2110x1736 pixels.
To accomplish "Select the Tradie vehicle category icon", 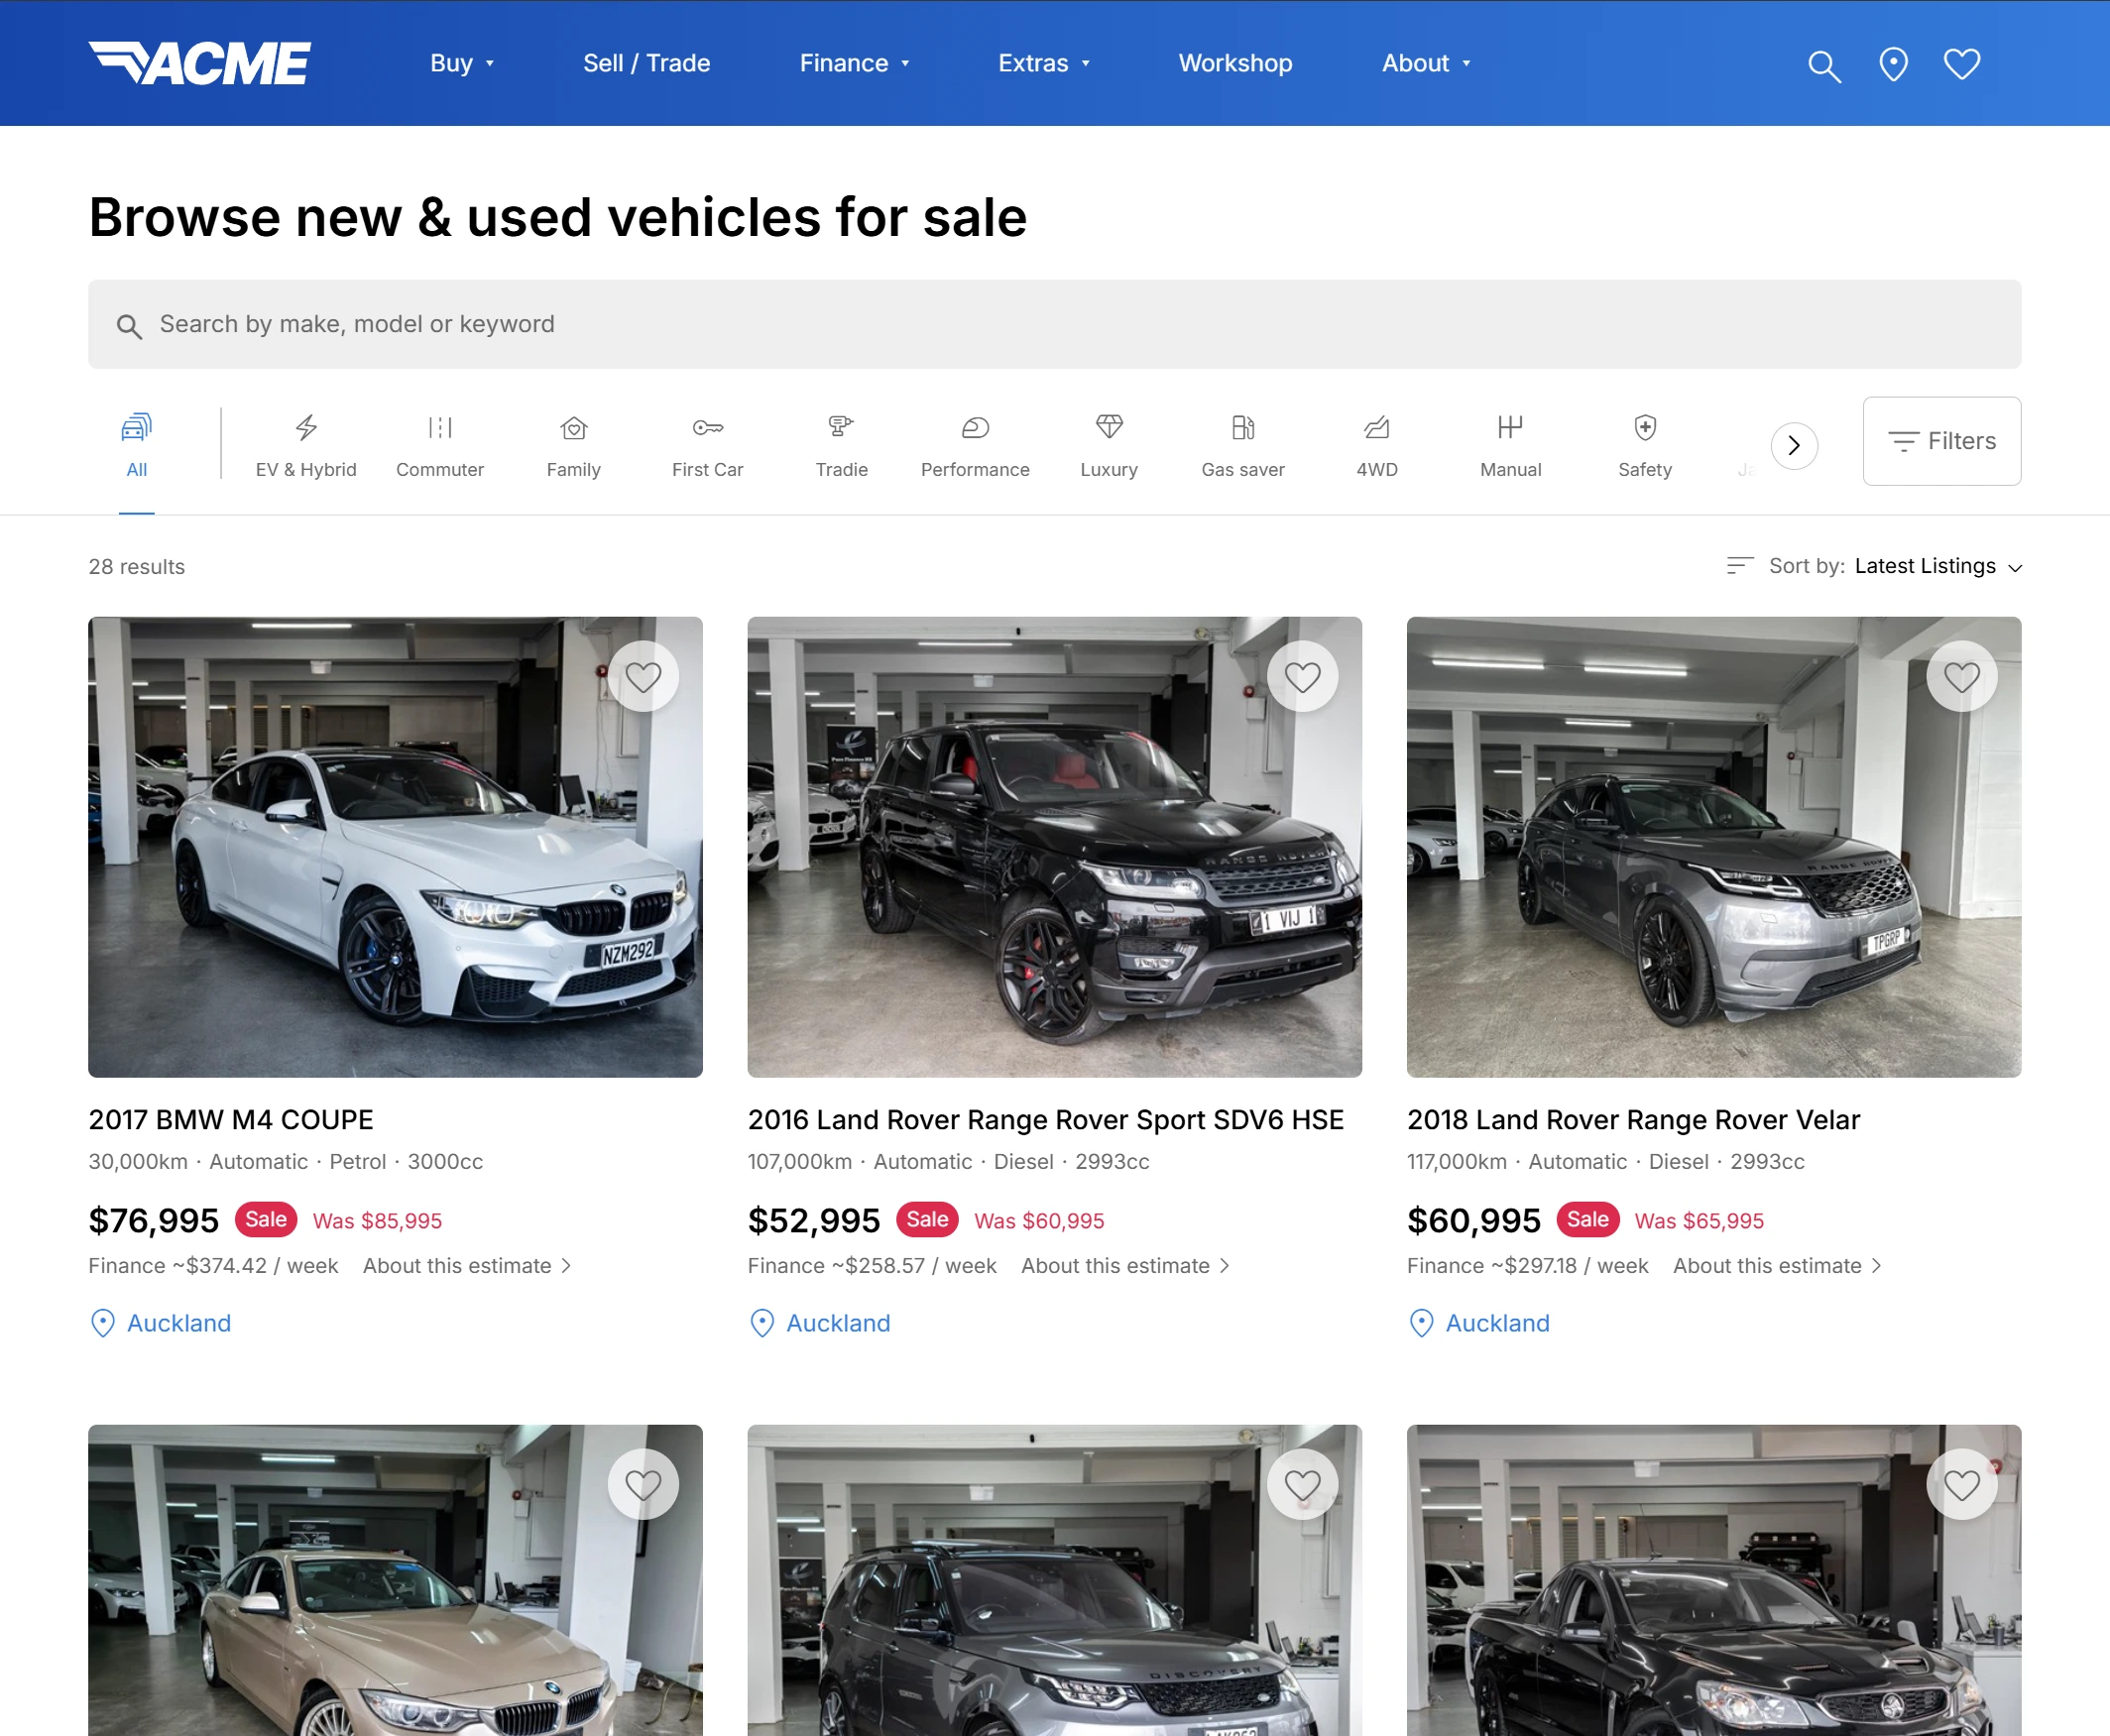I will 840,429.
